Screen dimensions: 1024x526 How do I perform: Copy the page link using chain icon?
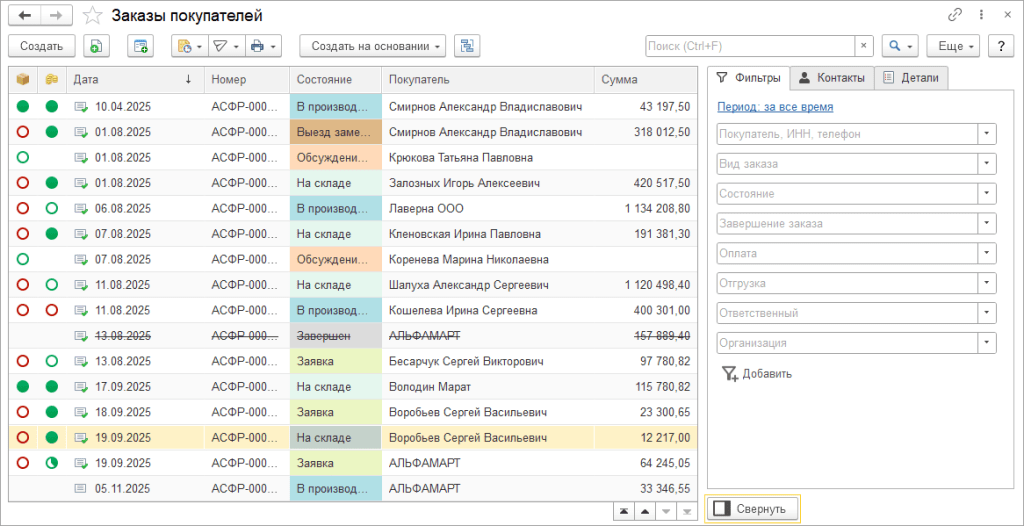coord(955,15)
